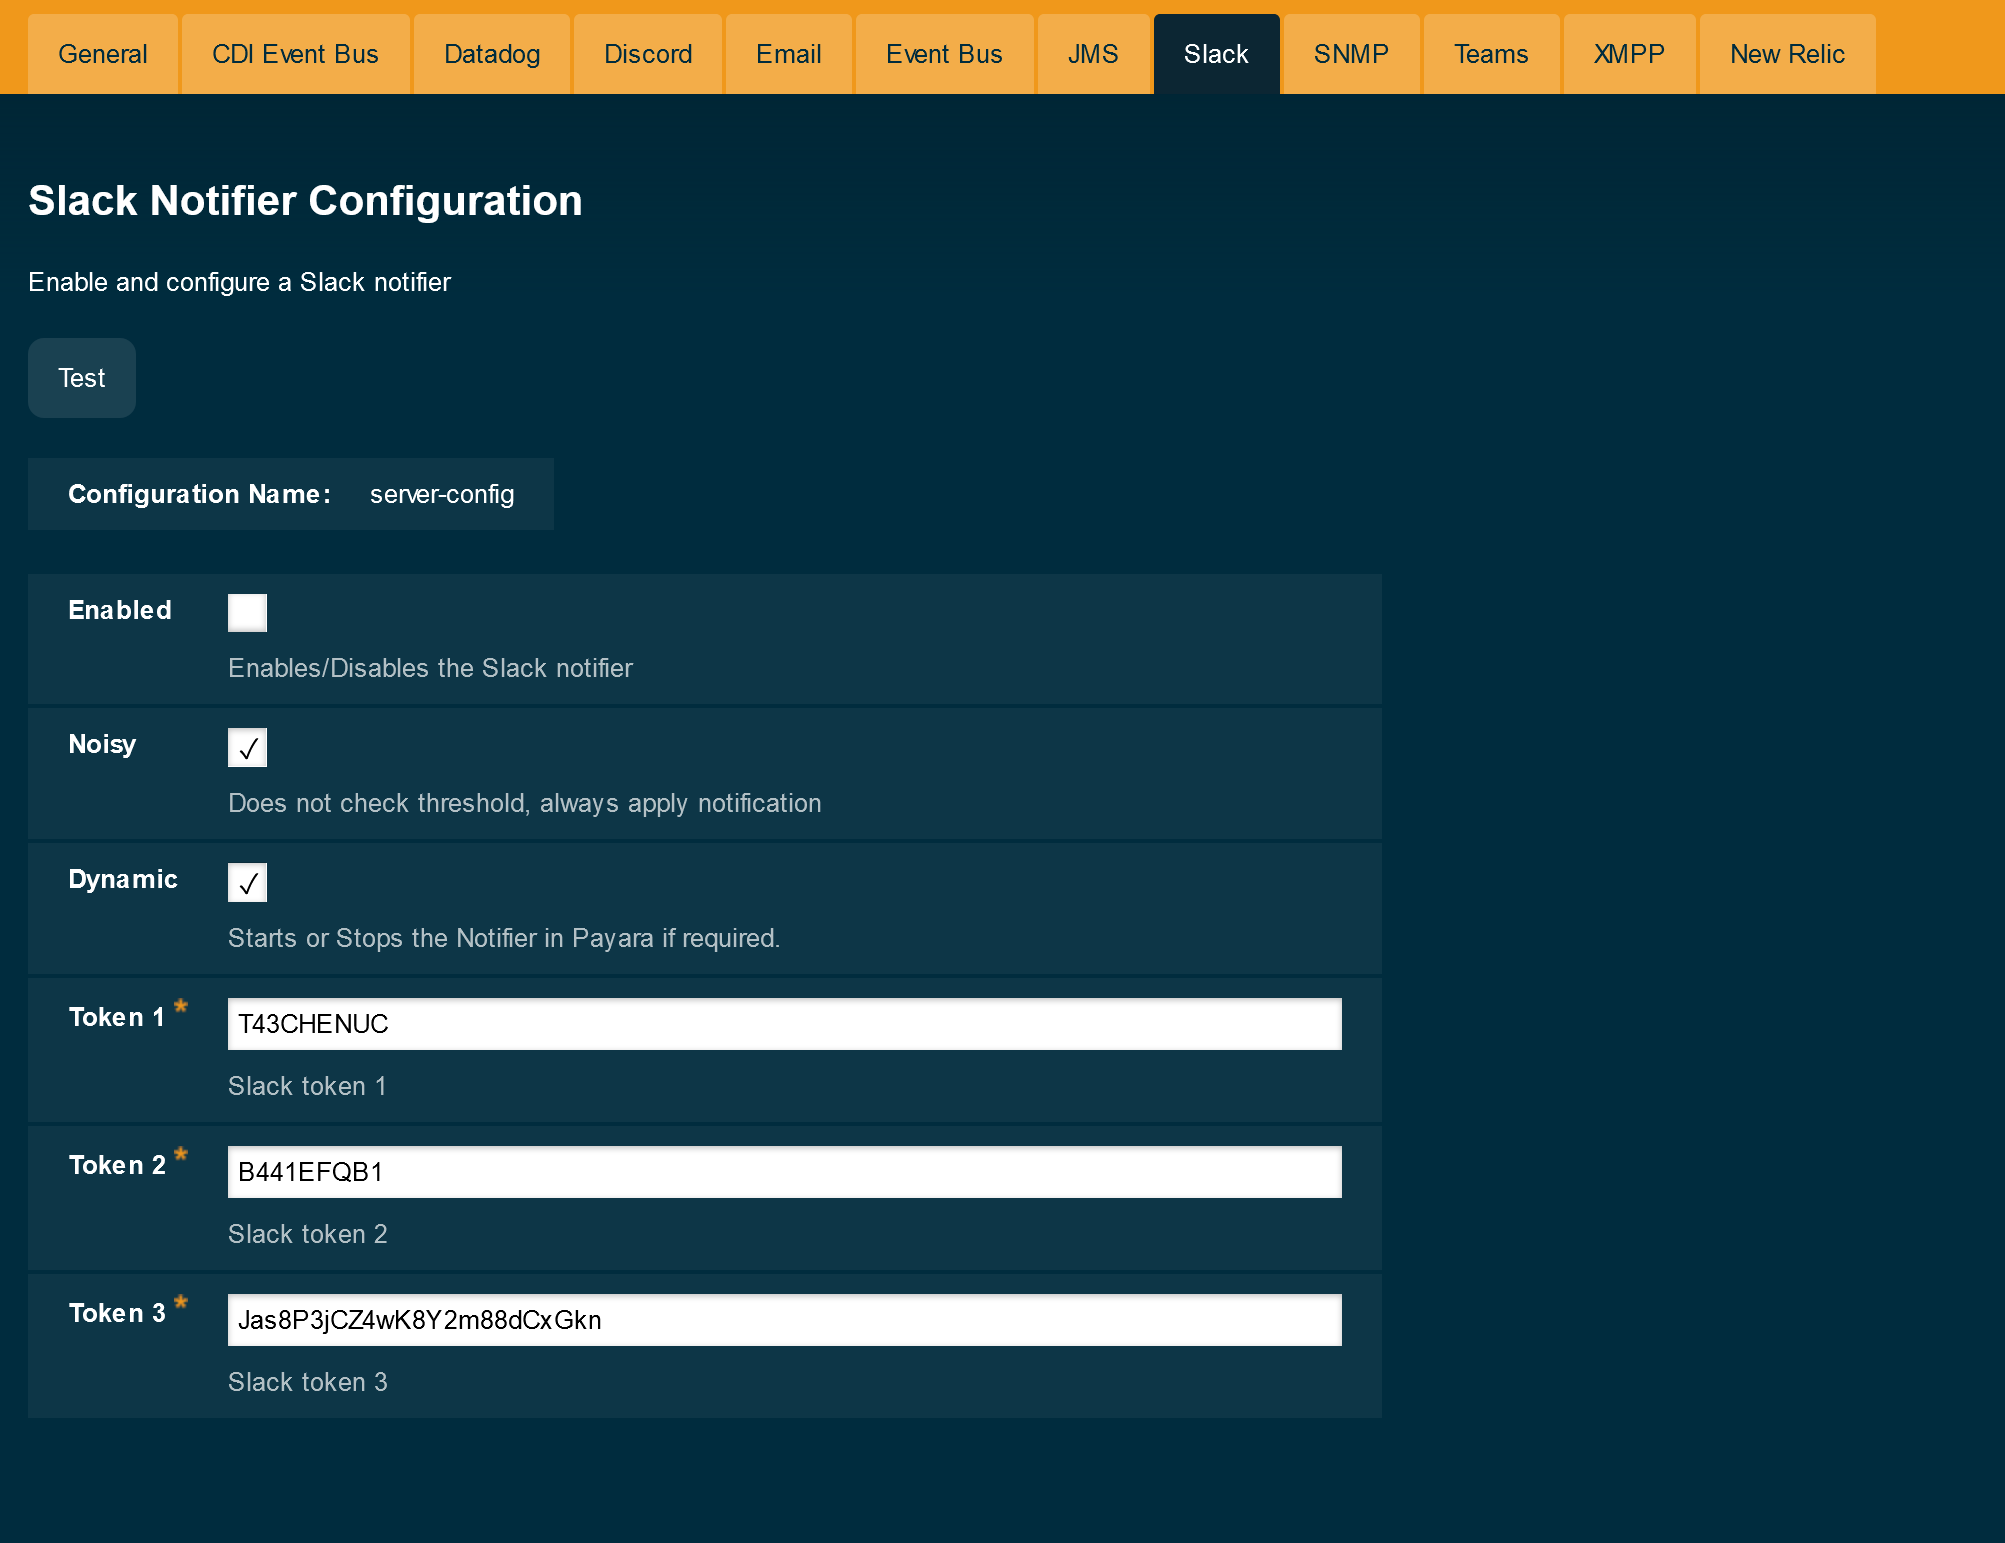Clear the Token 1 input field
The width and height of the screenshot is (2005, 1543).
784,1024
